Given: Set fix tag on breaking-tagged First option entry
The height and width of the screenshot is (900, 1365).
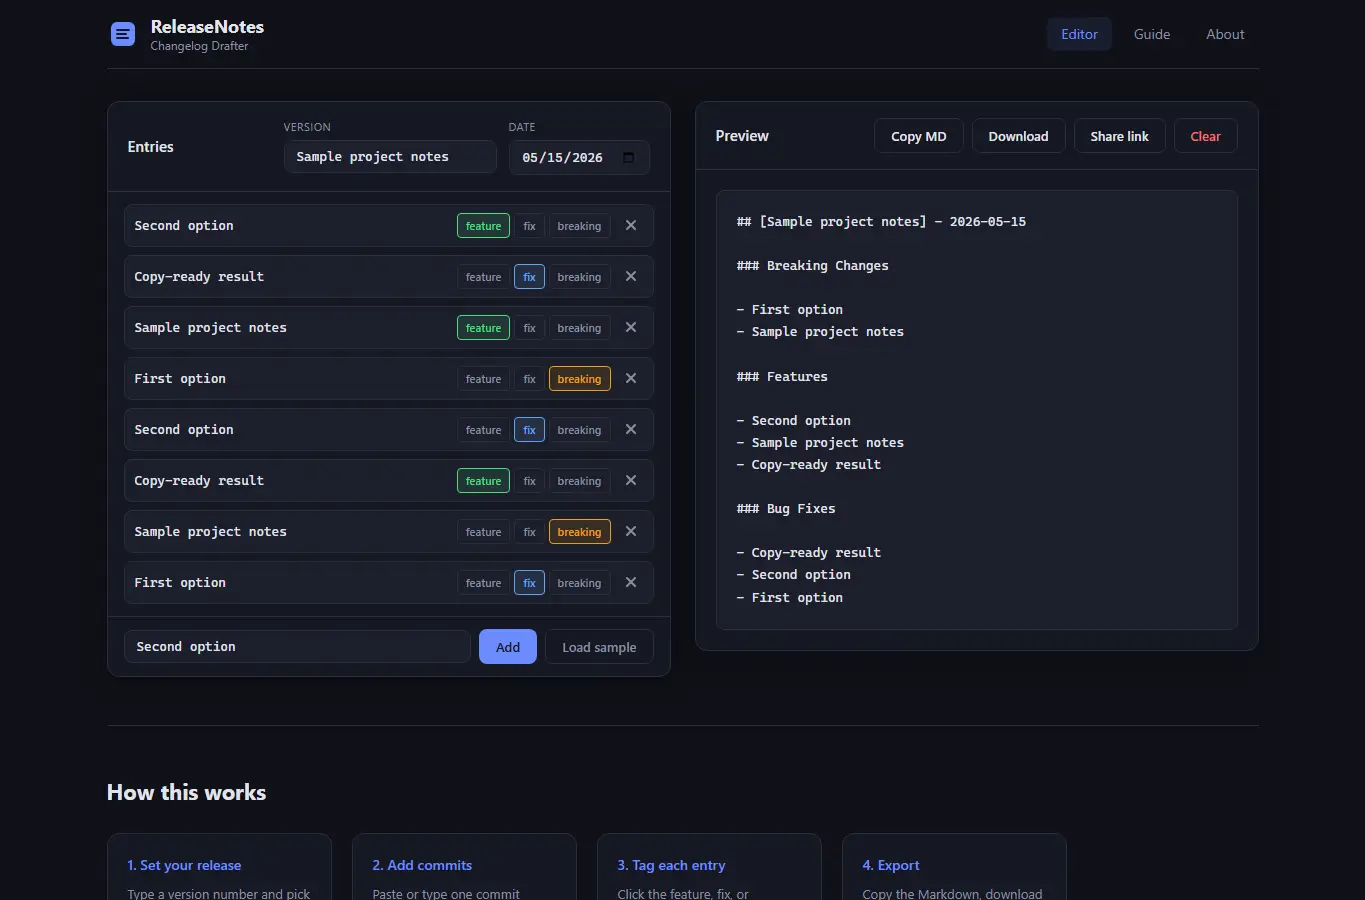Looking at the screenshot, I should 529,379.
